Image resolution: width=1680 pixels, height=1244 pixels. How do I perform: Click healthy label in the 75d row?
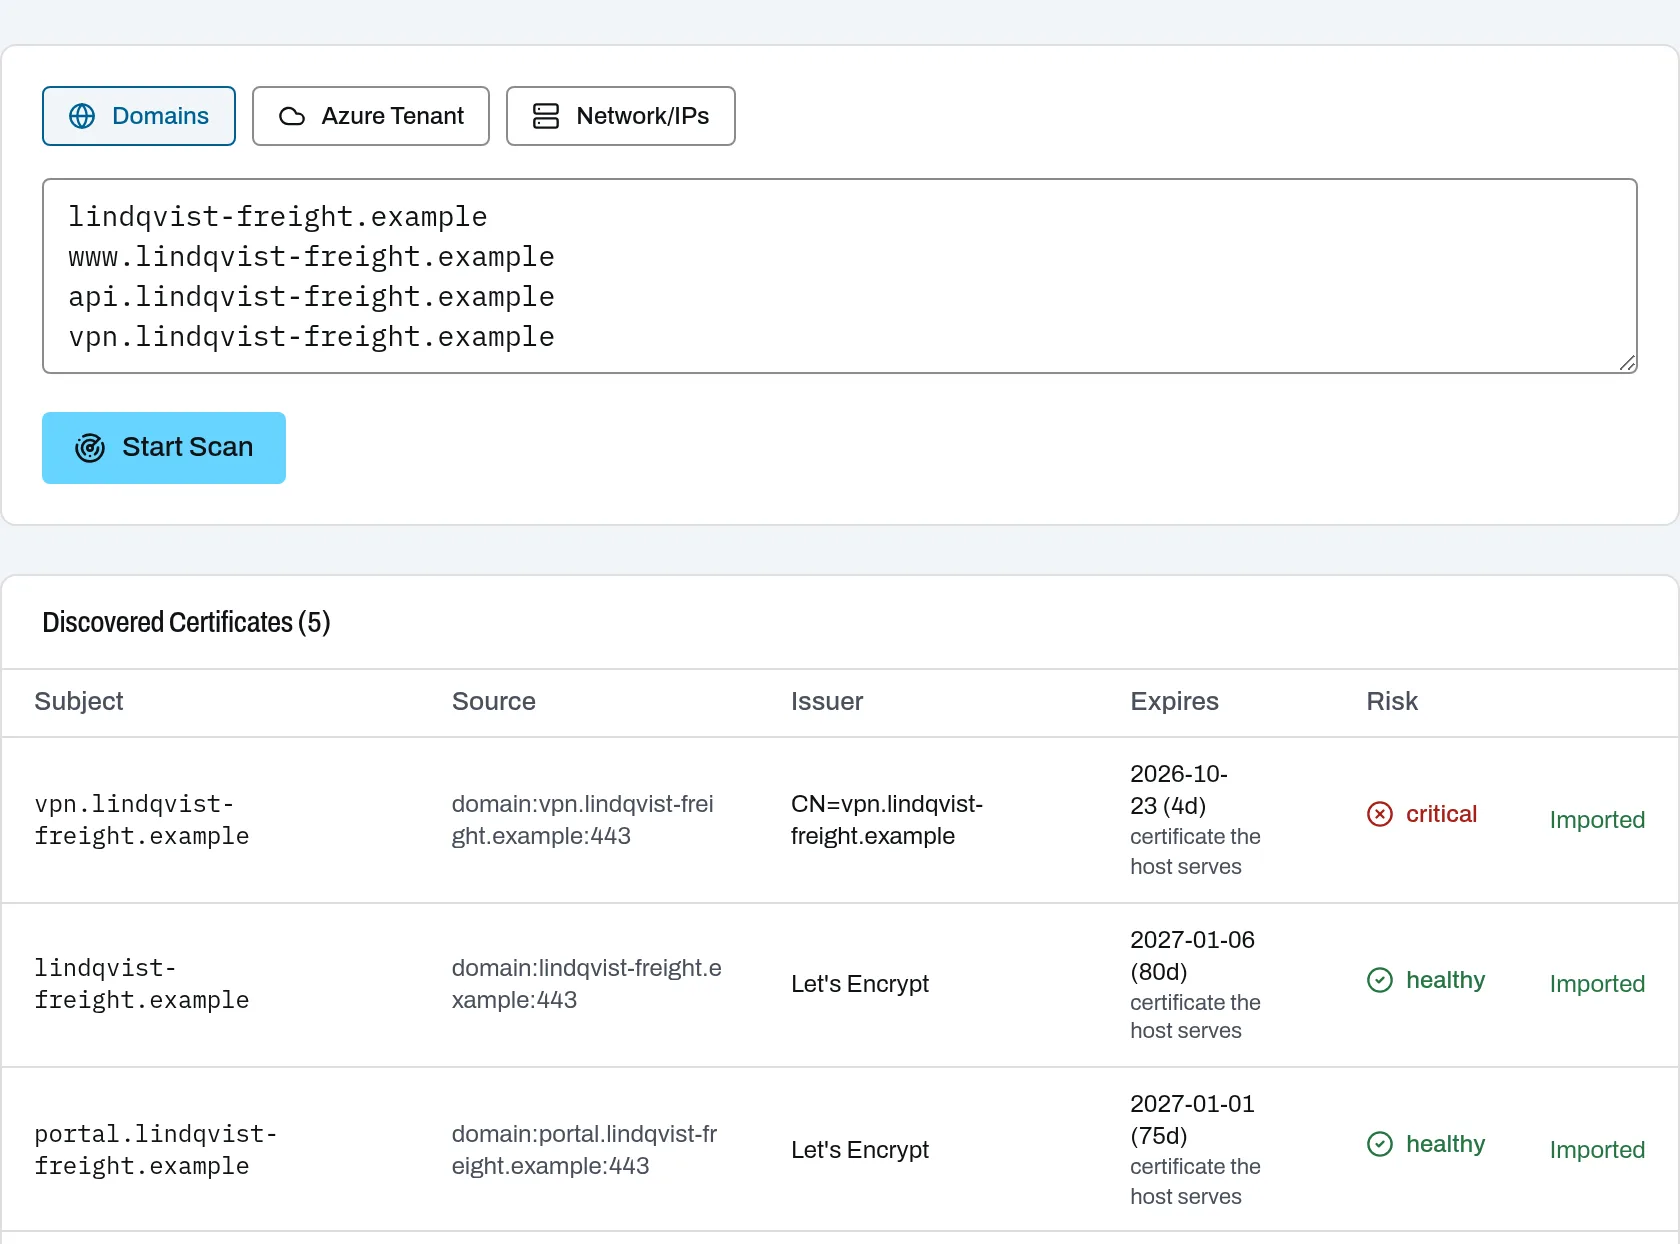click(1445, 1144)
